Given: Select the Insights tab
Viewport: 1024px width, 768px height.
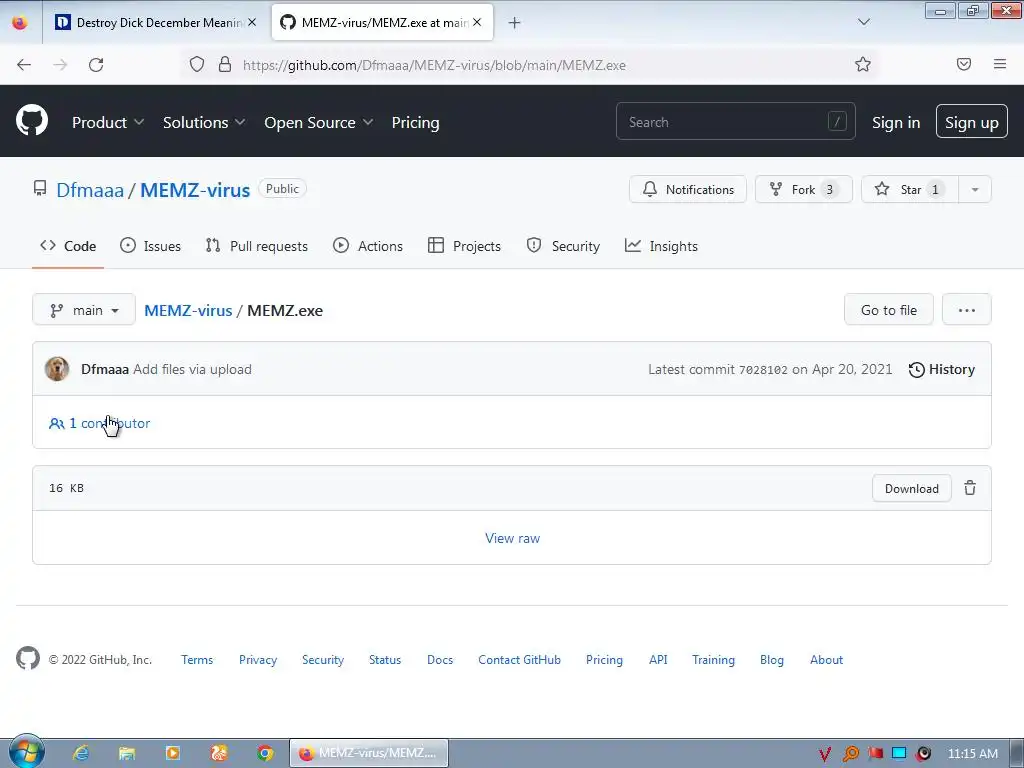Looking at the screenshot, I should (x=661, y=246).
